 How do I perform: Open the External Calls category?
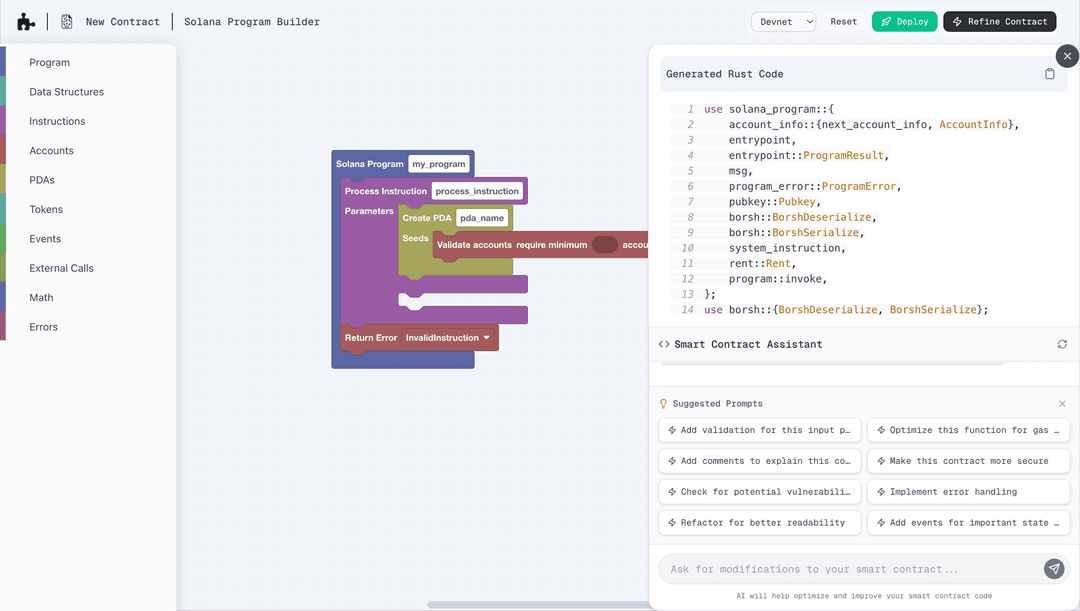(61, 268)
